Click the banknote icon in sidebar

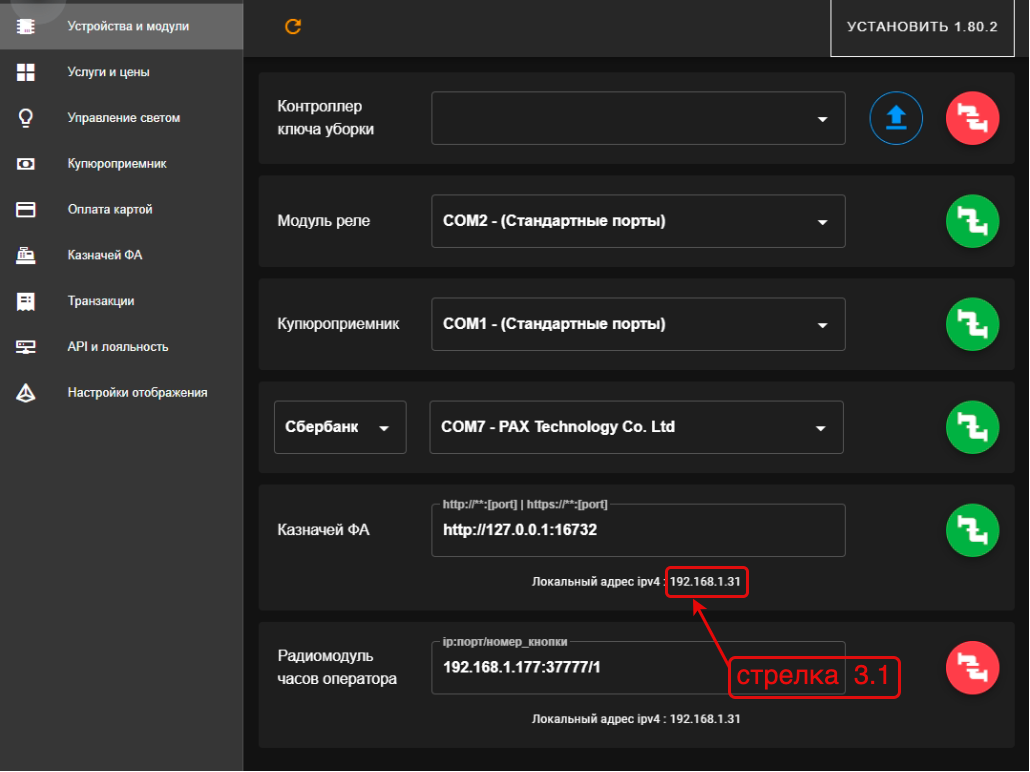[x=26, y=164]
